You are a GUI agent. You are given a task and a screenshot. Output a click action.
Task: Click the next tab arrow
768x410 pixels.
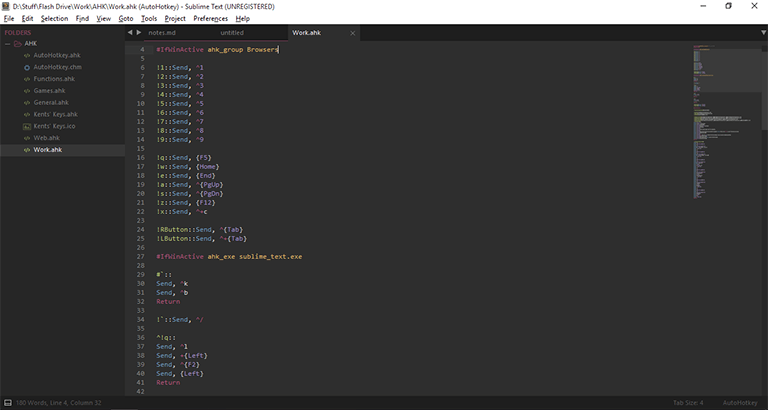pos(139,32)
